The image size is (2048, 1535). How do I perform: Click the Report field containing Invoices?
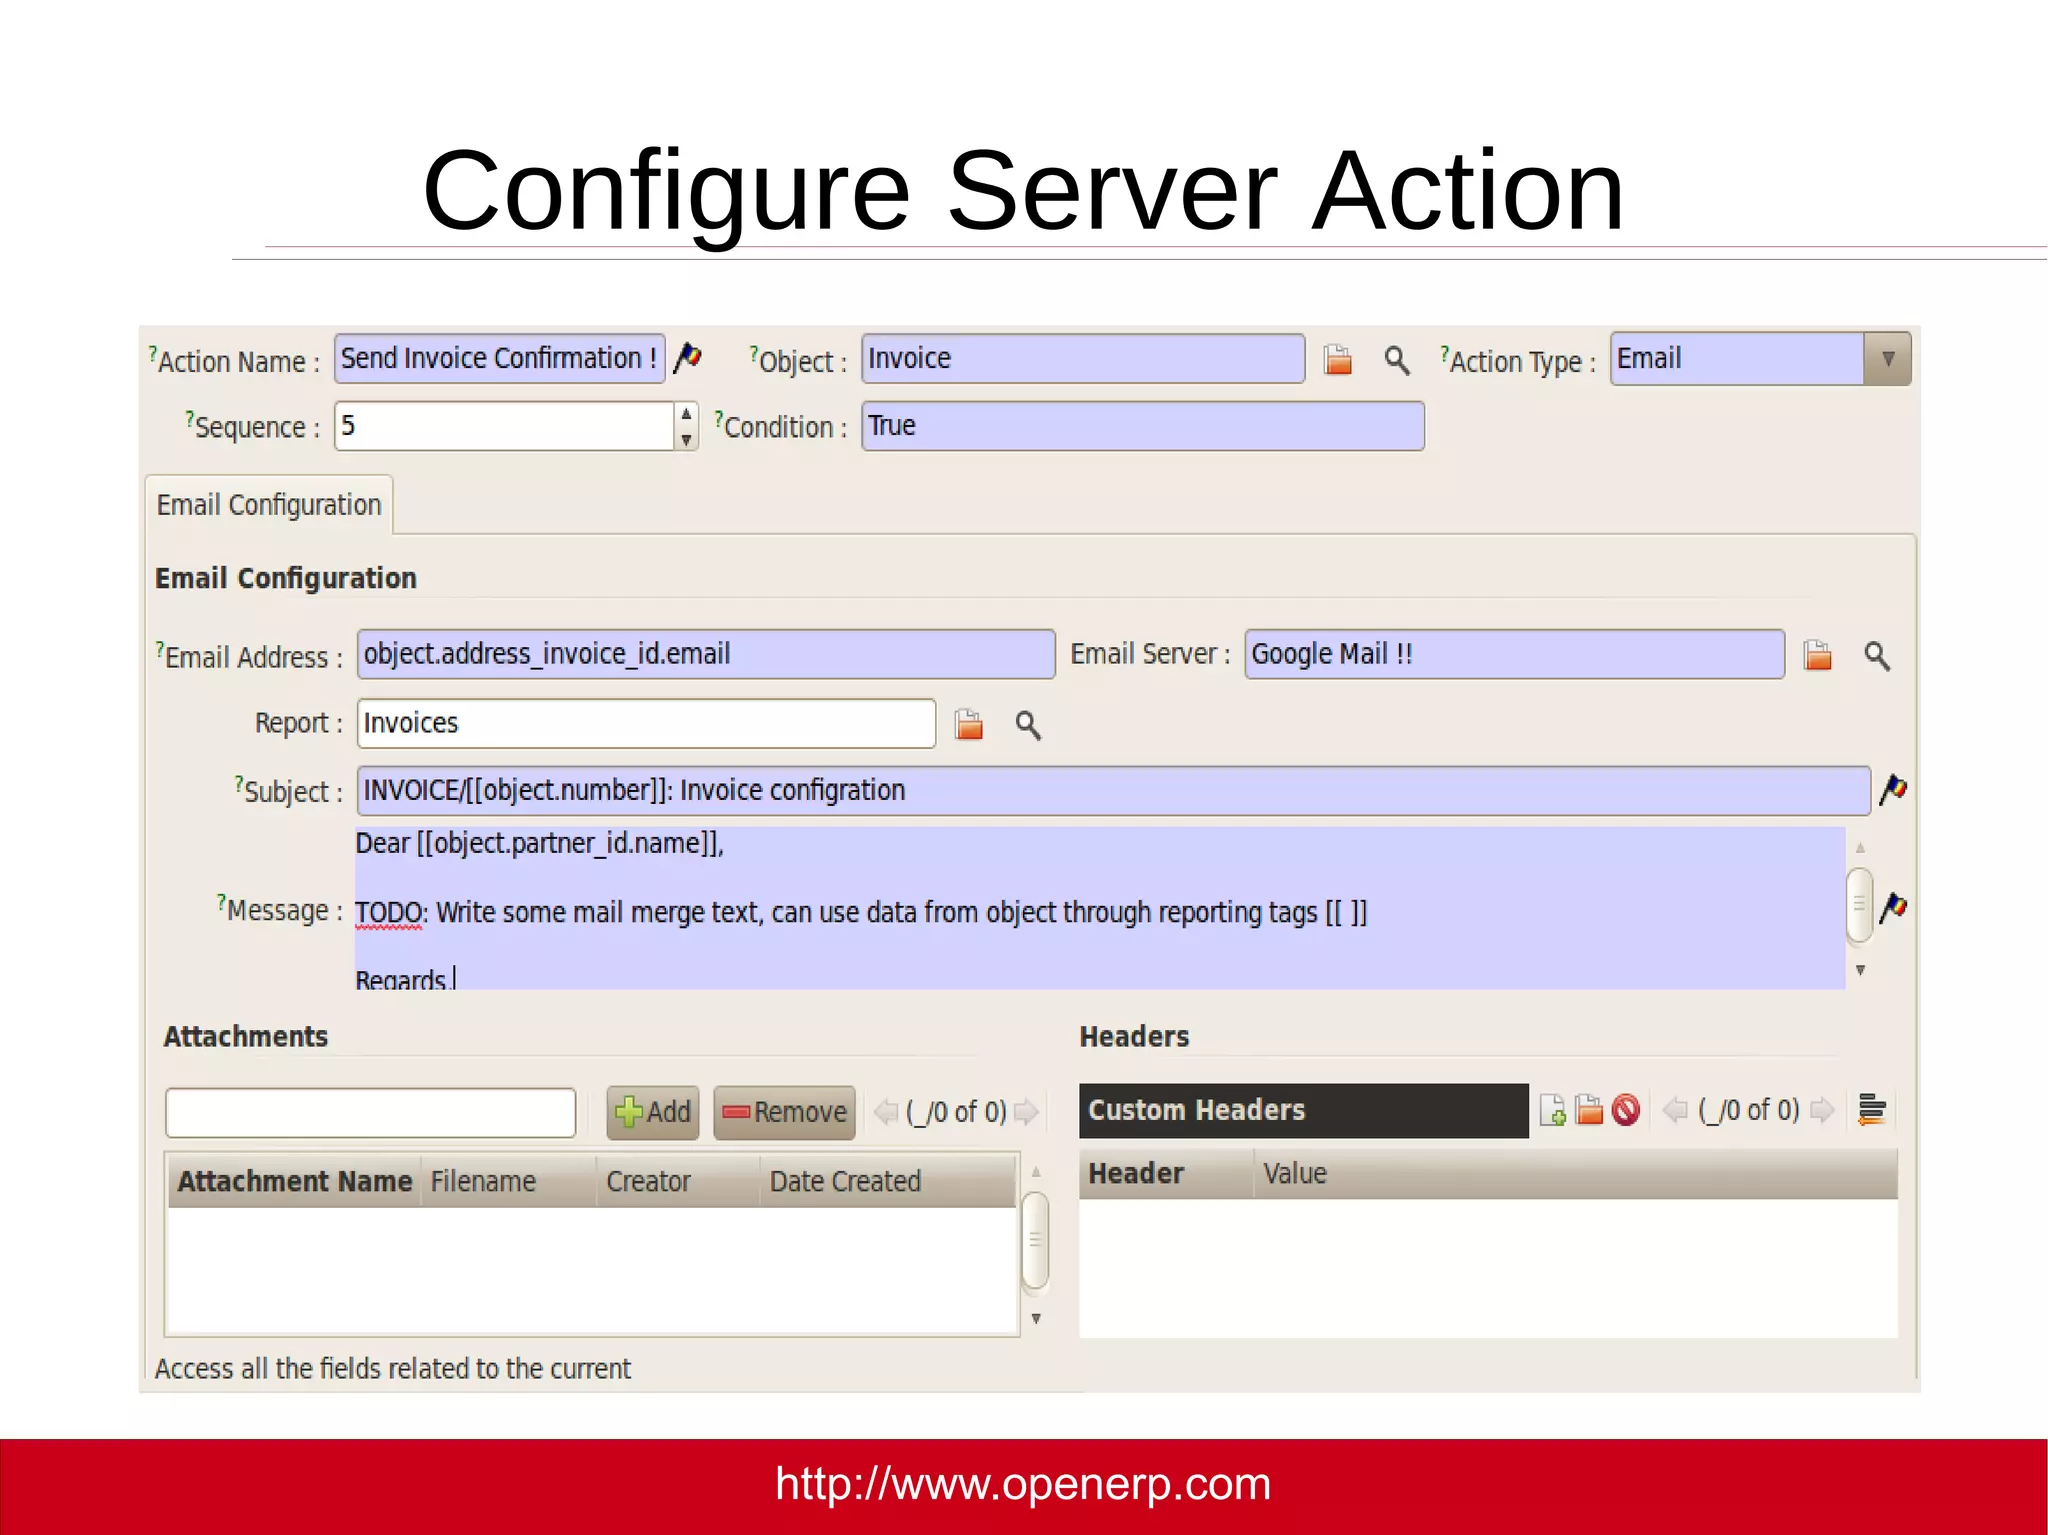click(x=646, y=723)
